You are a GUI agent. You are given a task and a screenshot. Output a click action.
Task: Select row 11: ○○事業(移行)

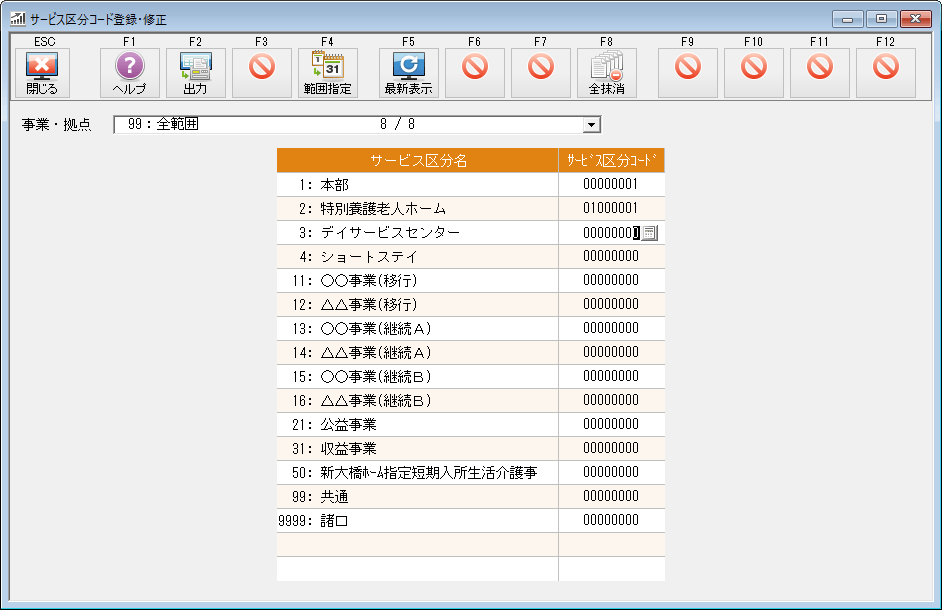click(x=418, y=281)
